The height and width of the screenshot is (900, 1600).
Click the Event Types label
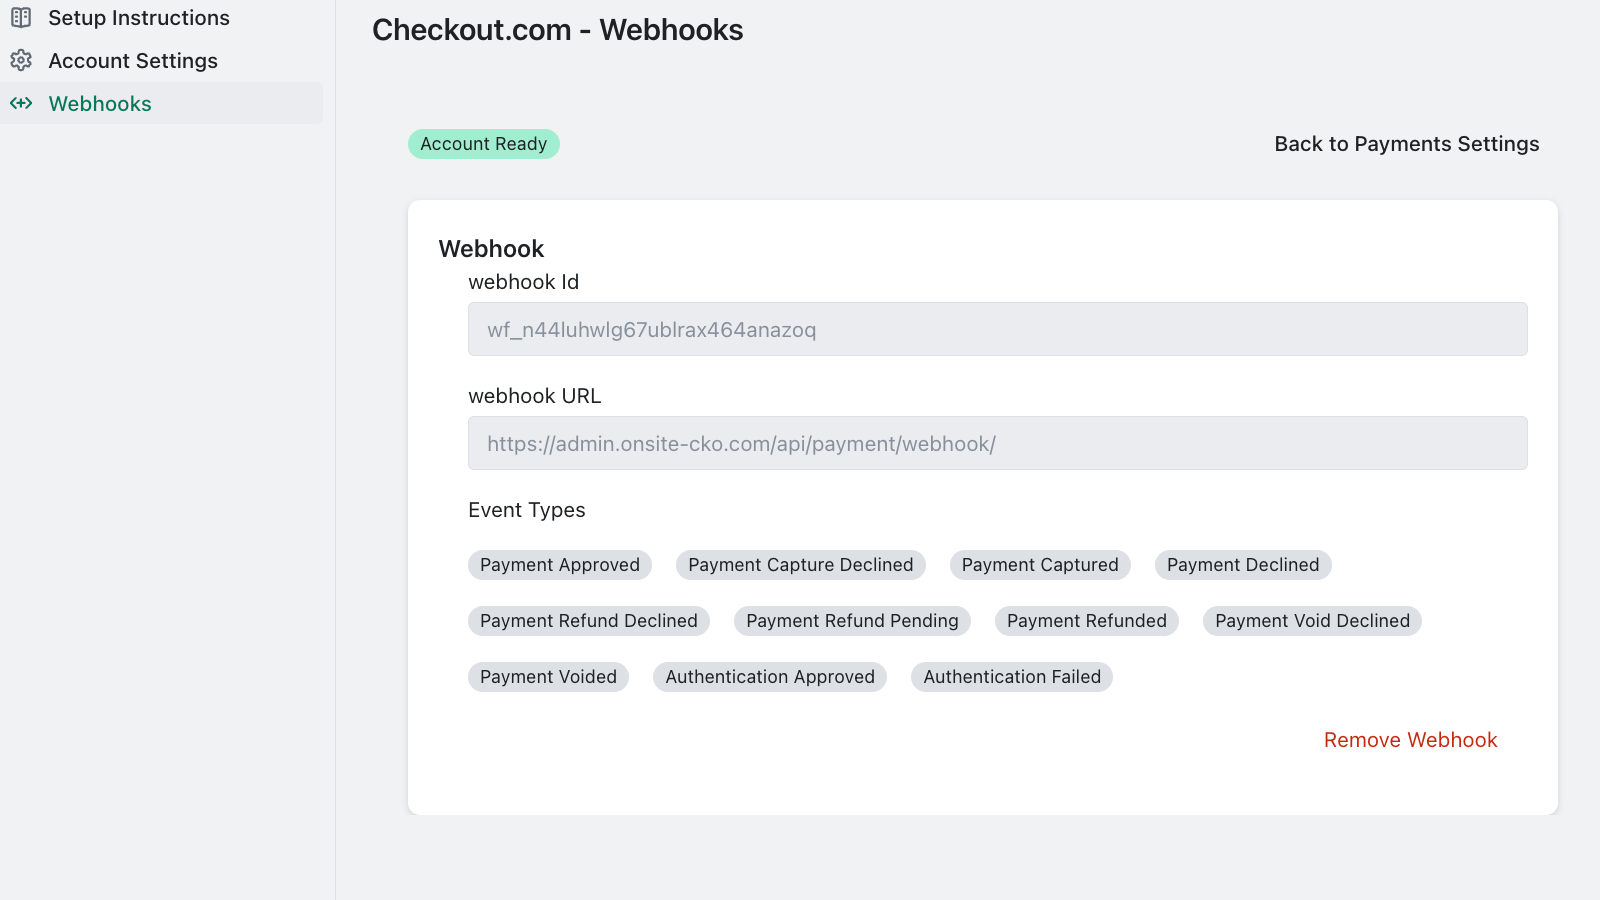point(527,510)
